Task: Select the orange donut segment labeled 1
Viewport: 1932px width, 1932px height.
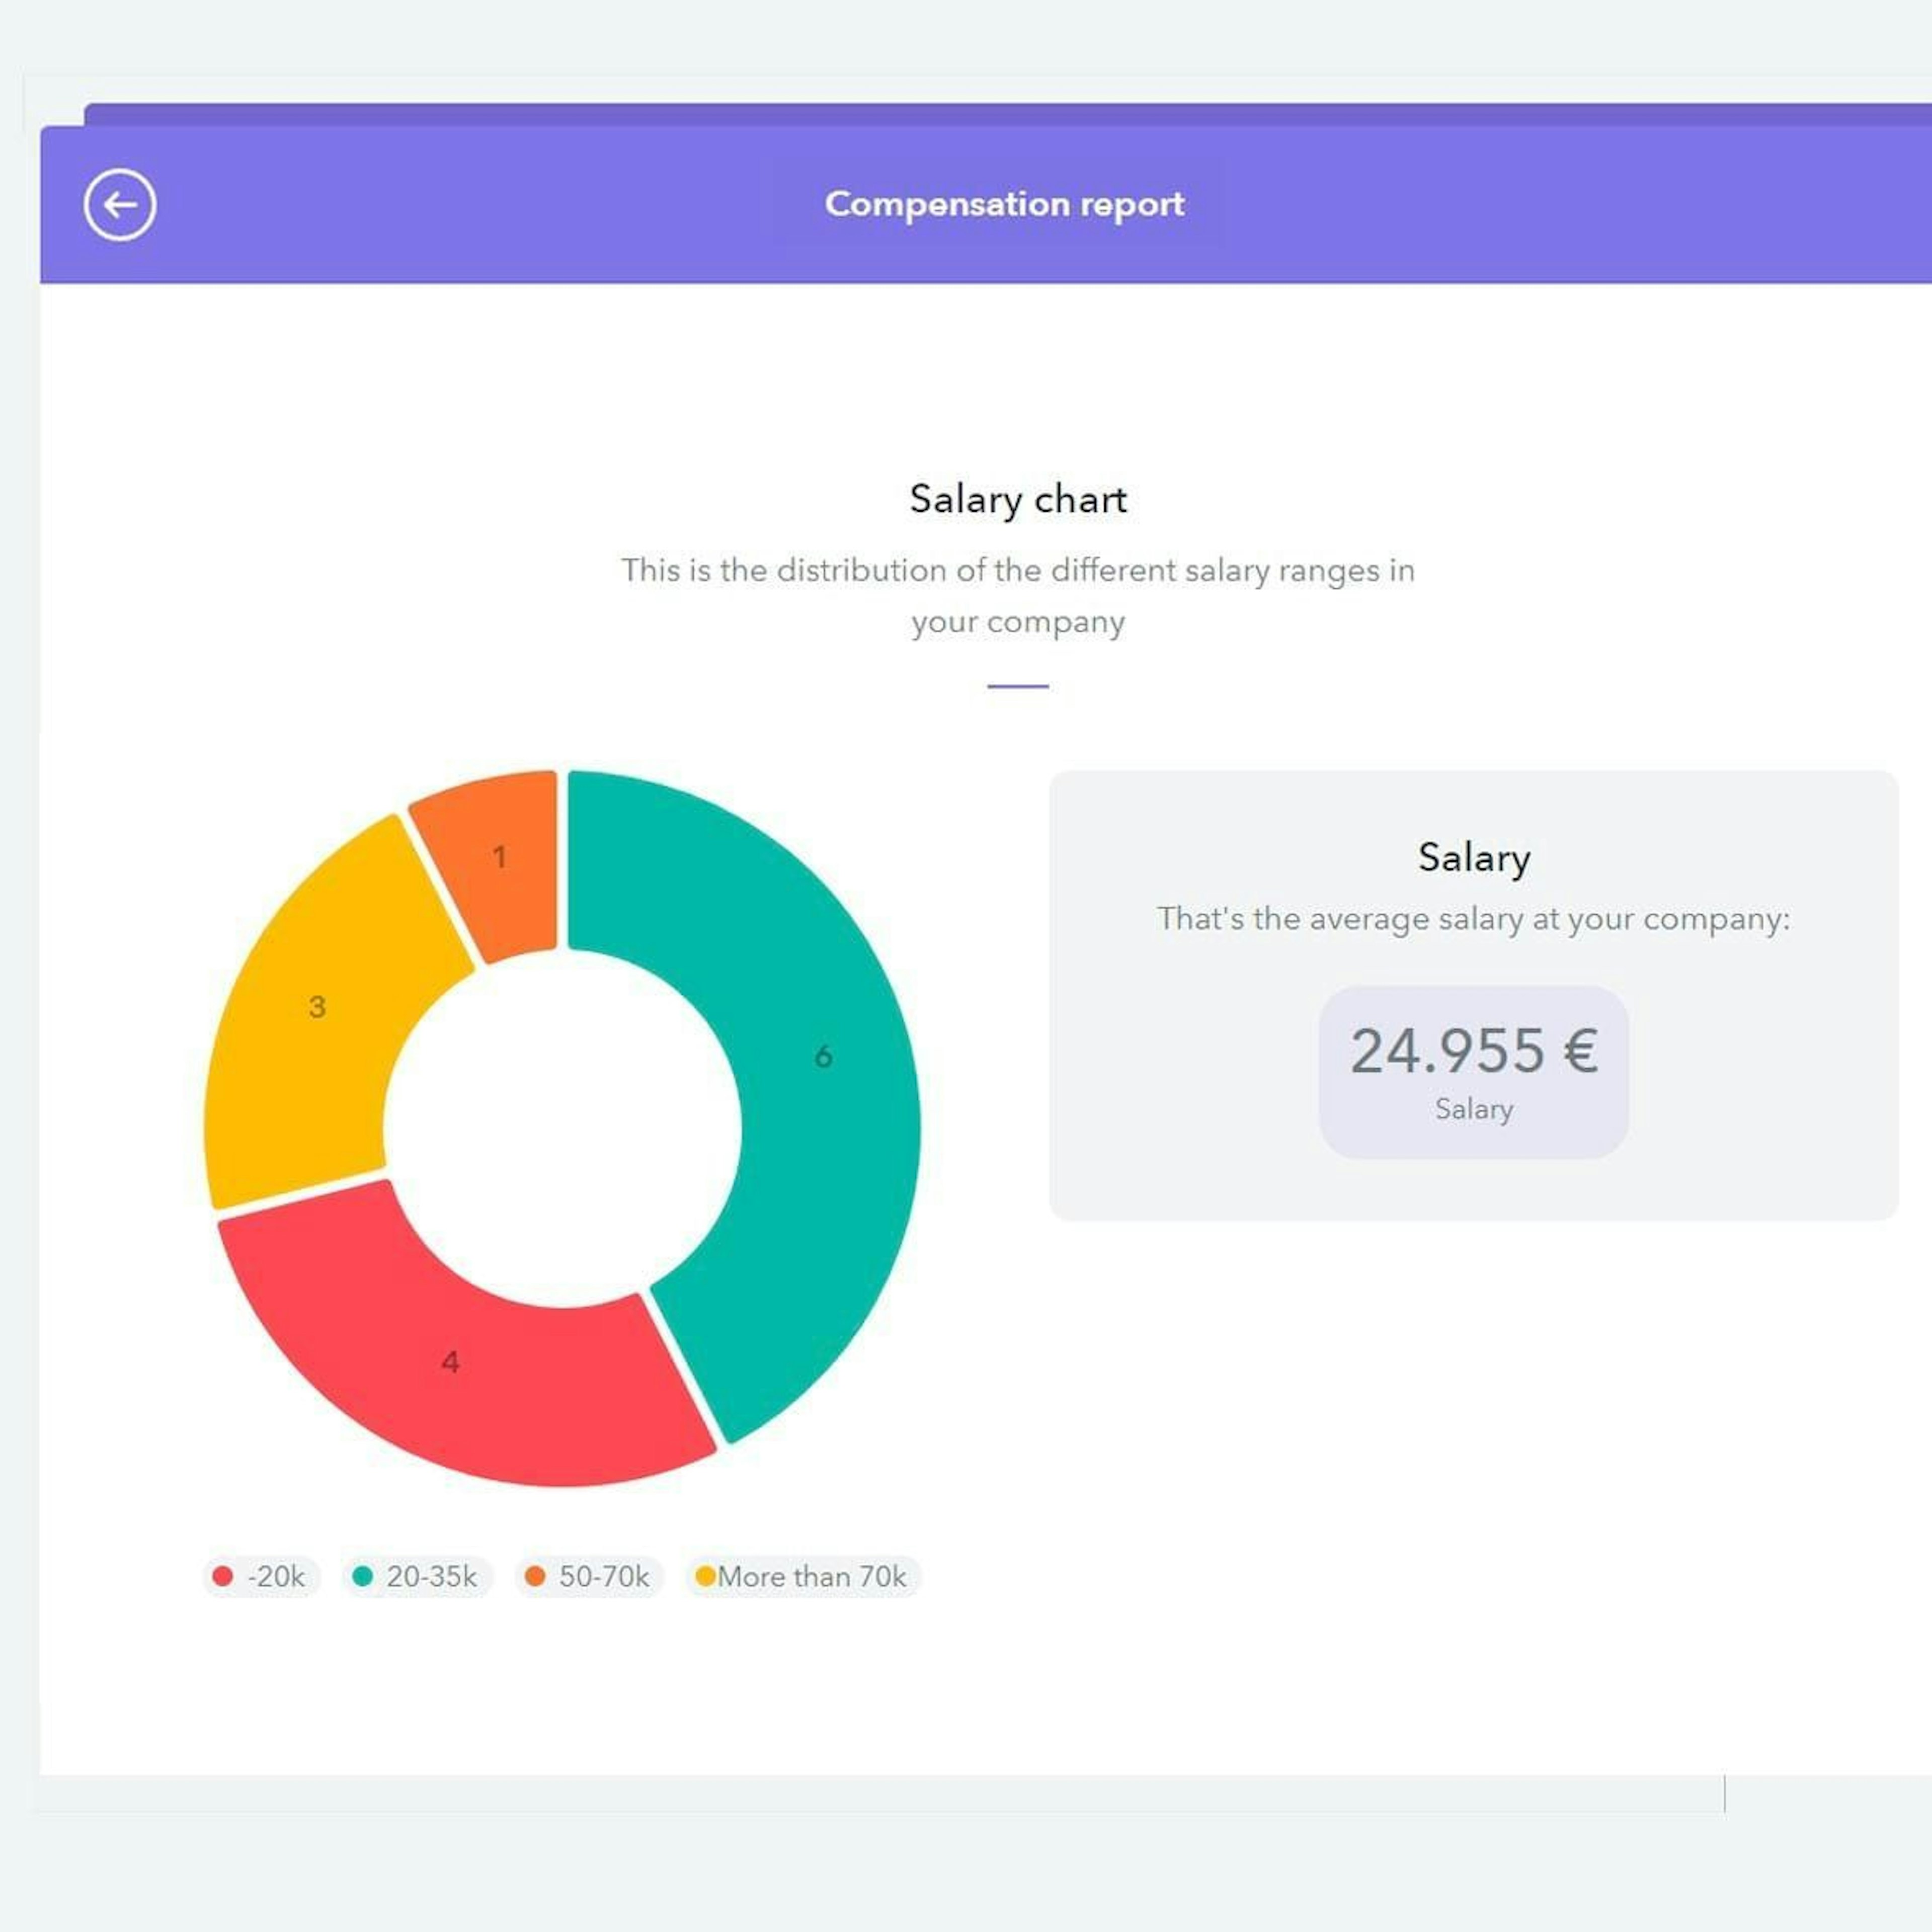Action: (x=499, y=857)
